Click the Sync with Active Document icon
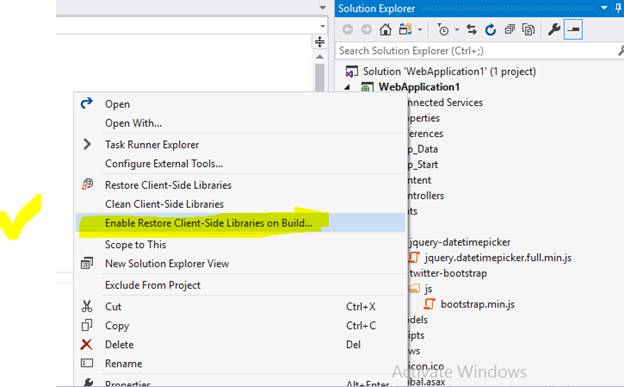 [472, 29]
